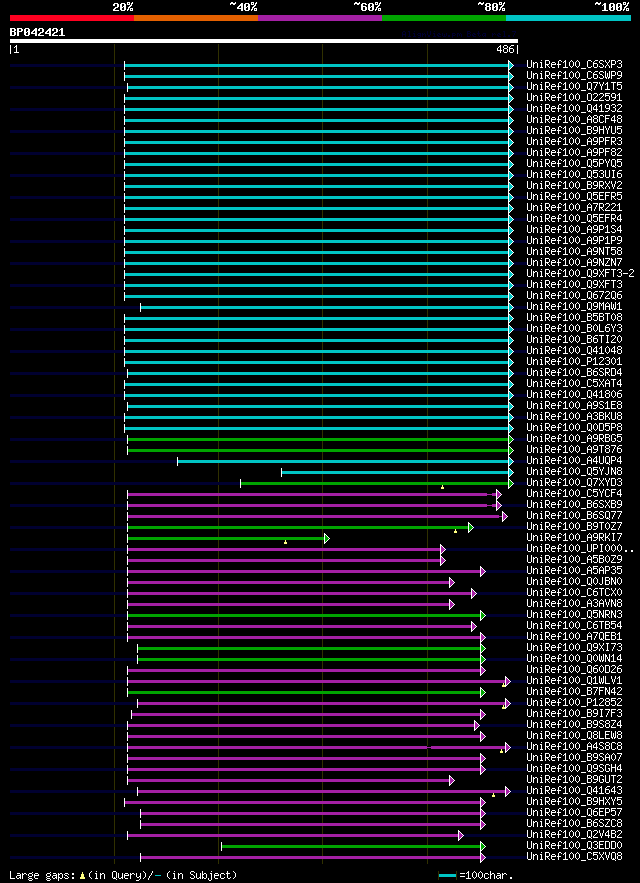Select the UniRef100_P12852 label
The height and width of the screenshot is (883, 640).
pos(574,703)
